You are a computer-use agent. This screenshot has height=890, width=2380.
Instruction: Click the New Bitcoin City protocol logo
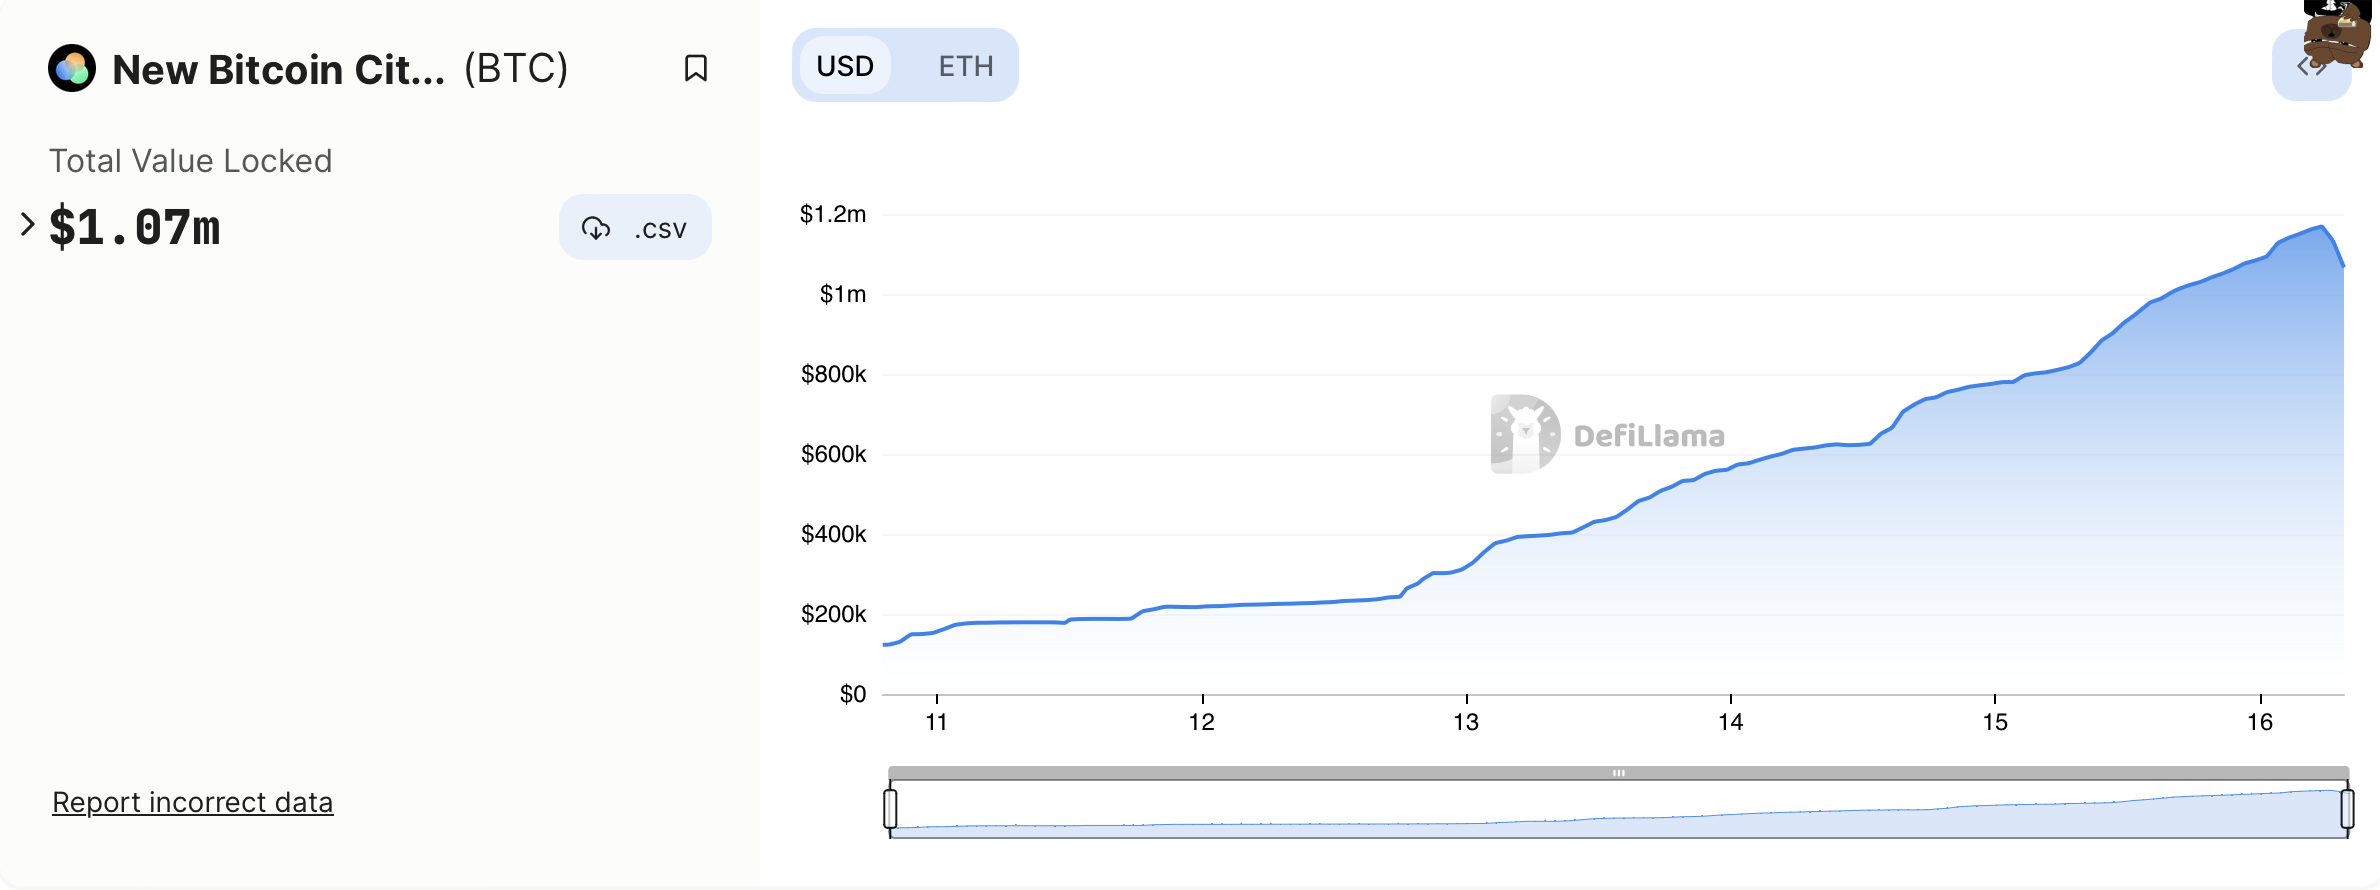[x=72, y=68]
